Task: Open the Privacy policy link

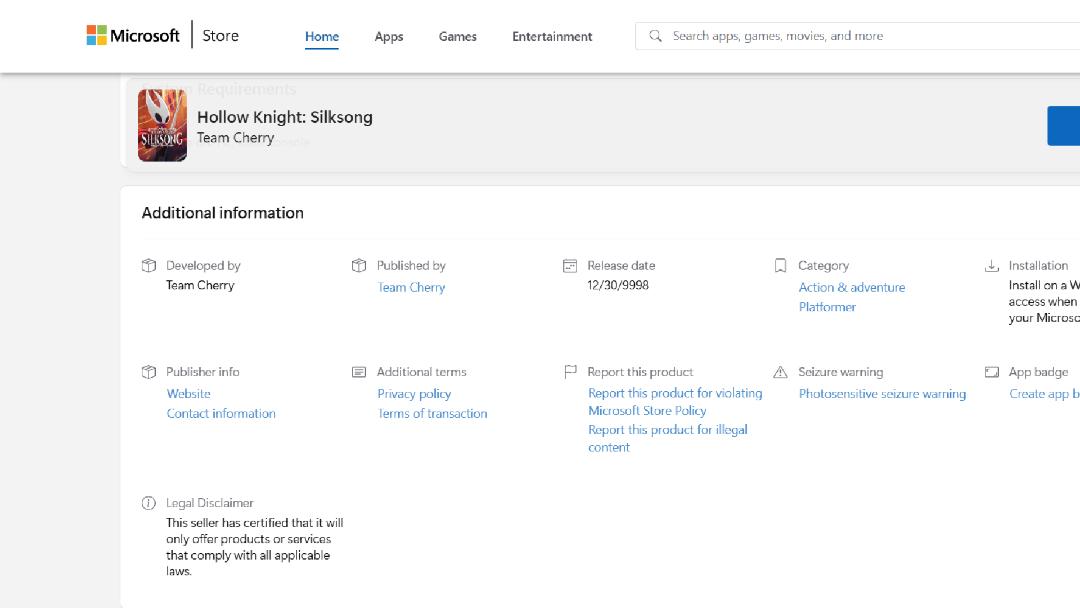Action: (414, 394)
